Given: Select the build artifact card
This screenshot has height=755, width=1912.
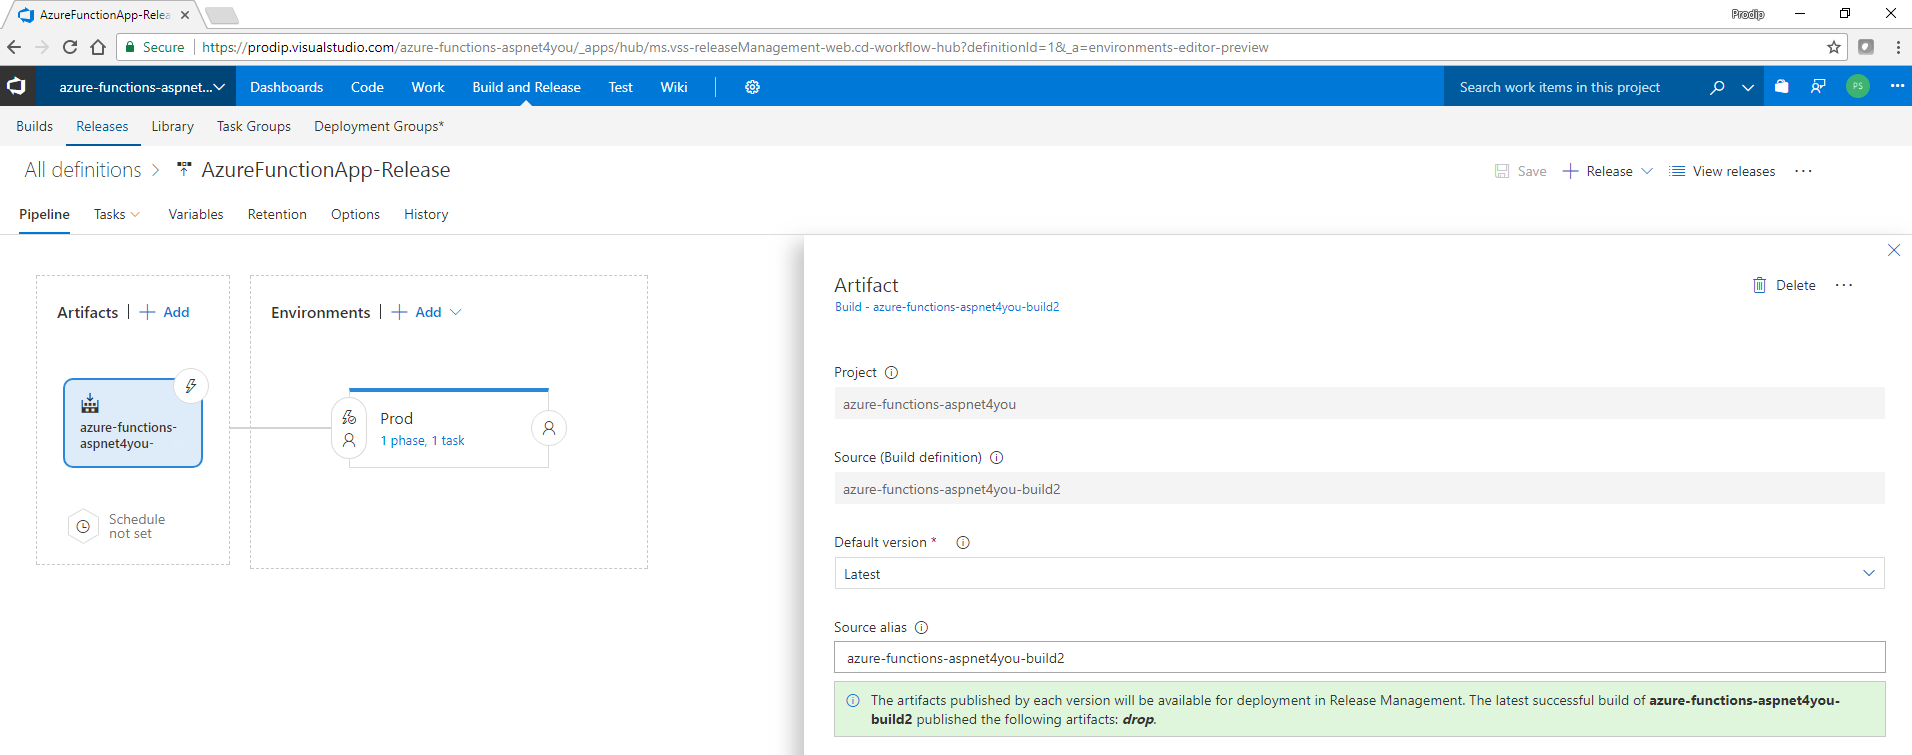Looking at the screenshot, I should tap(133, 423).
